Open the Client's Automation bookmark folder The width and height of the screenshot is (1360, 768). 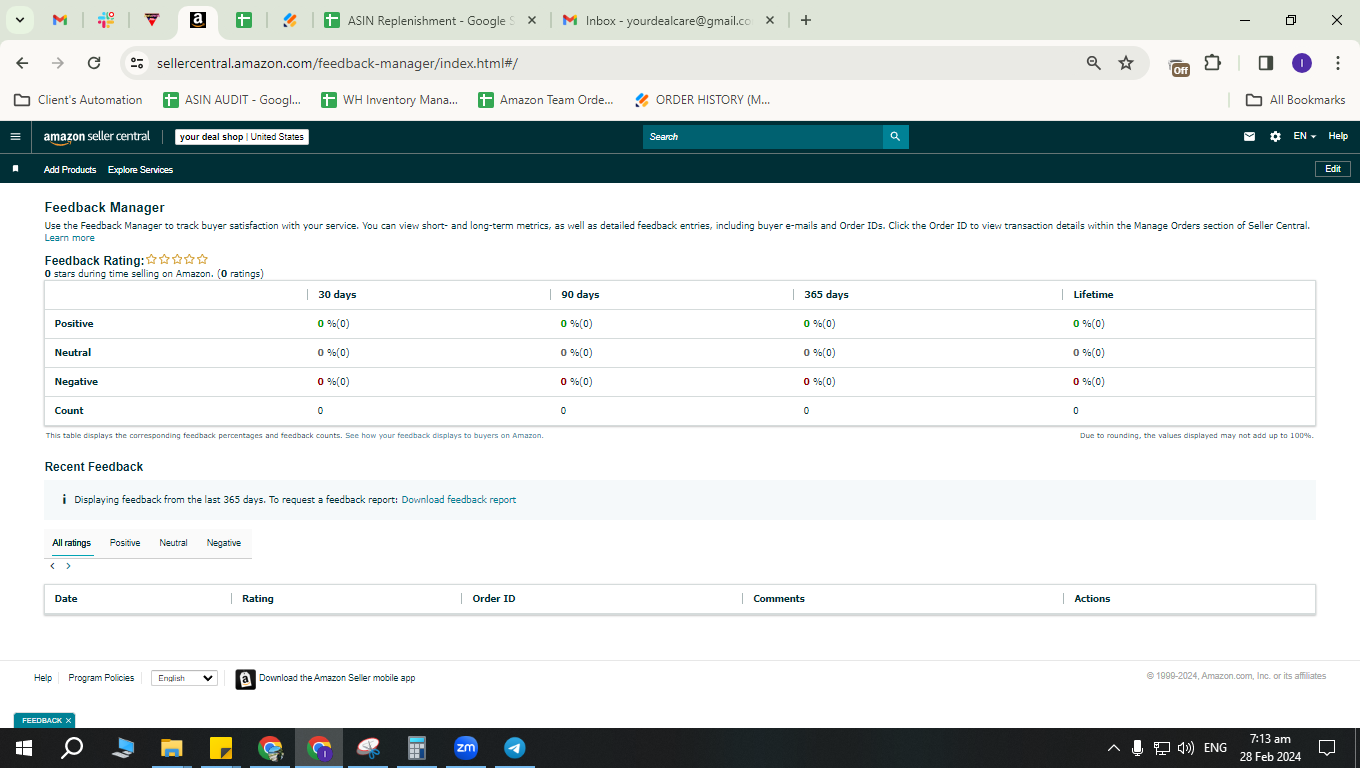tap(78, 100)
